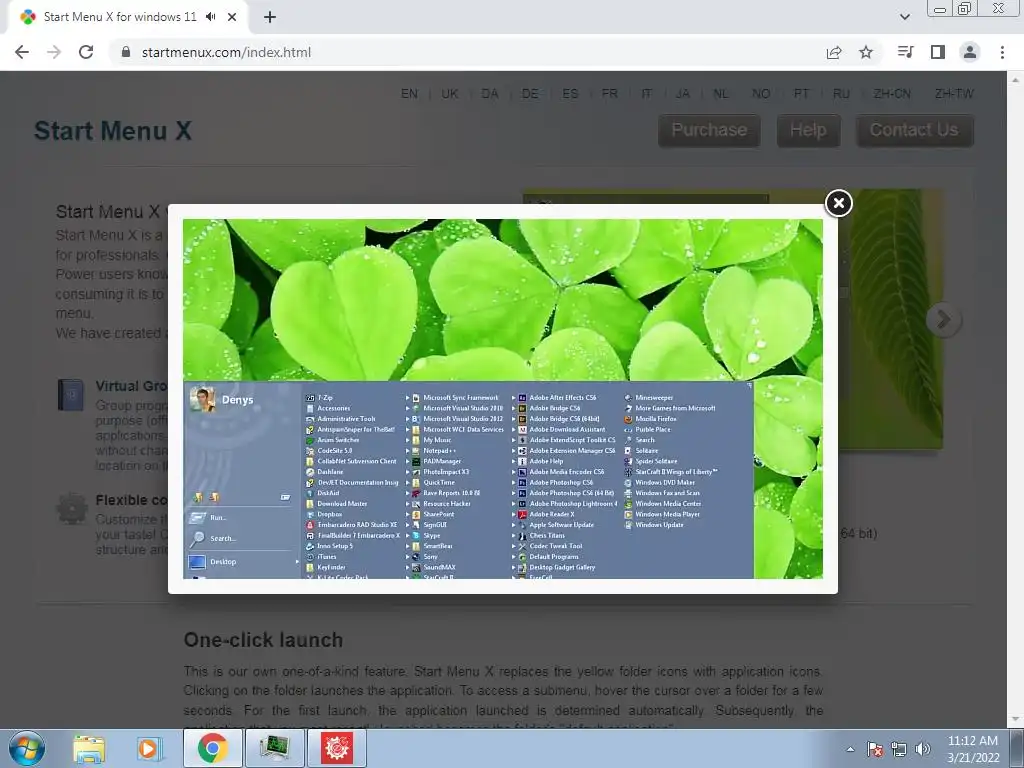Click the Contact Us button
1024x768 pixels.
(914, 130)
